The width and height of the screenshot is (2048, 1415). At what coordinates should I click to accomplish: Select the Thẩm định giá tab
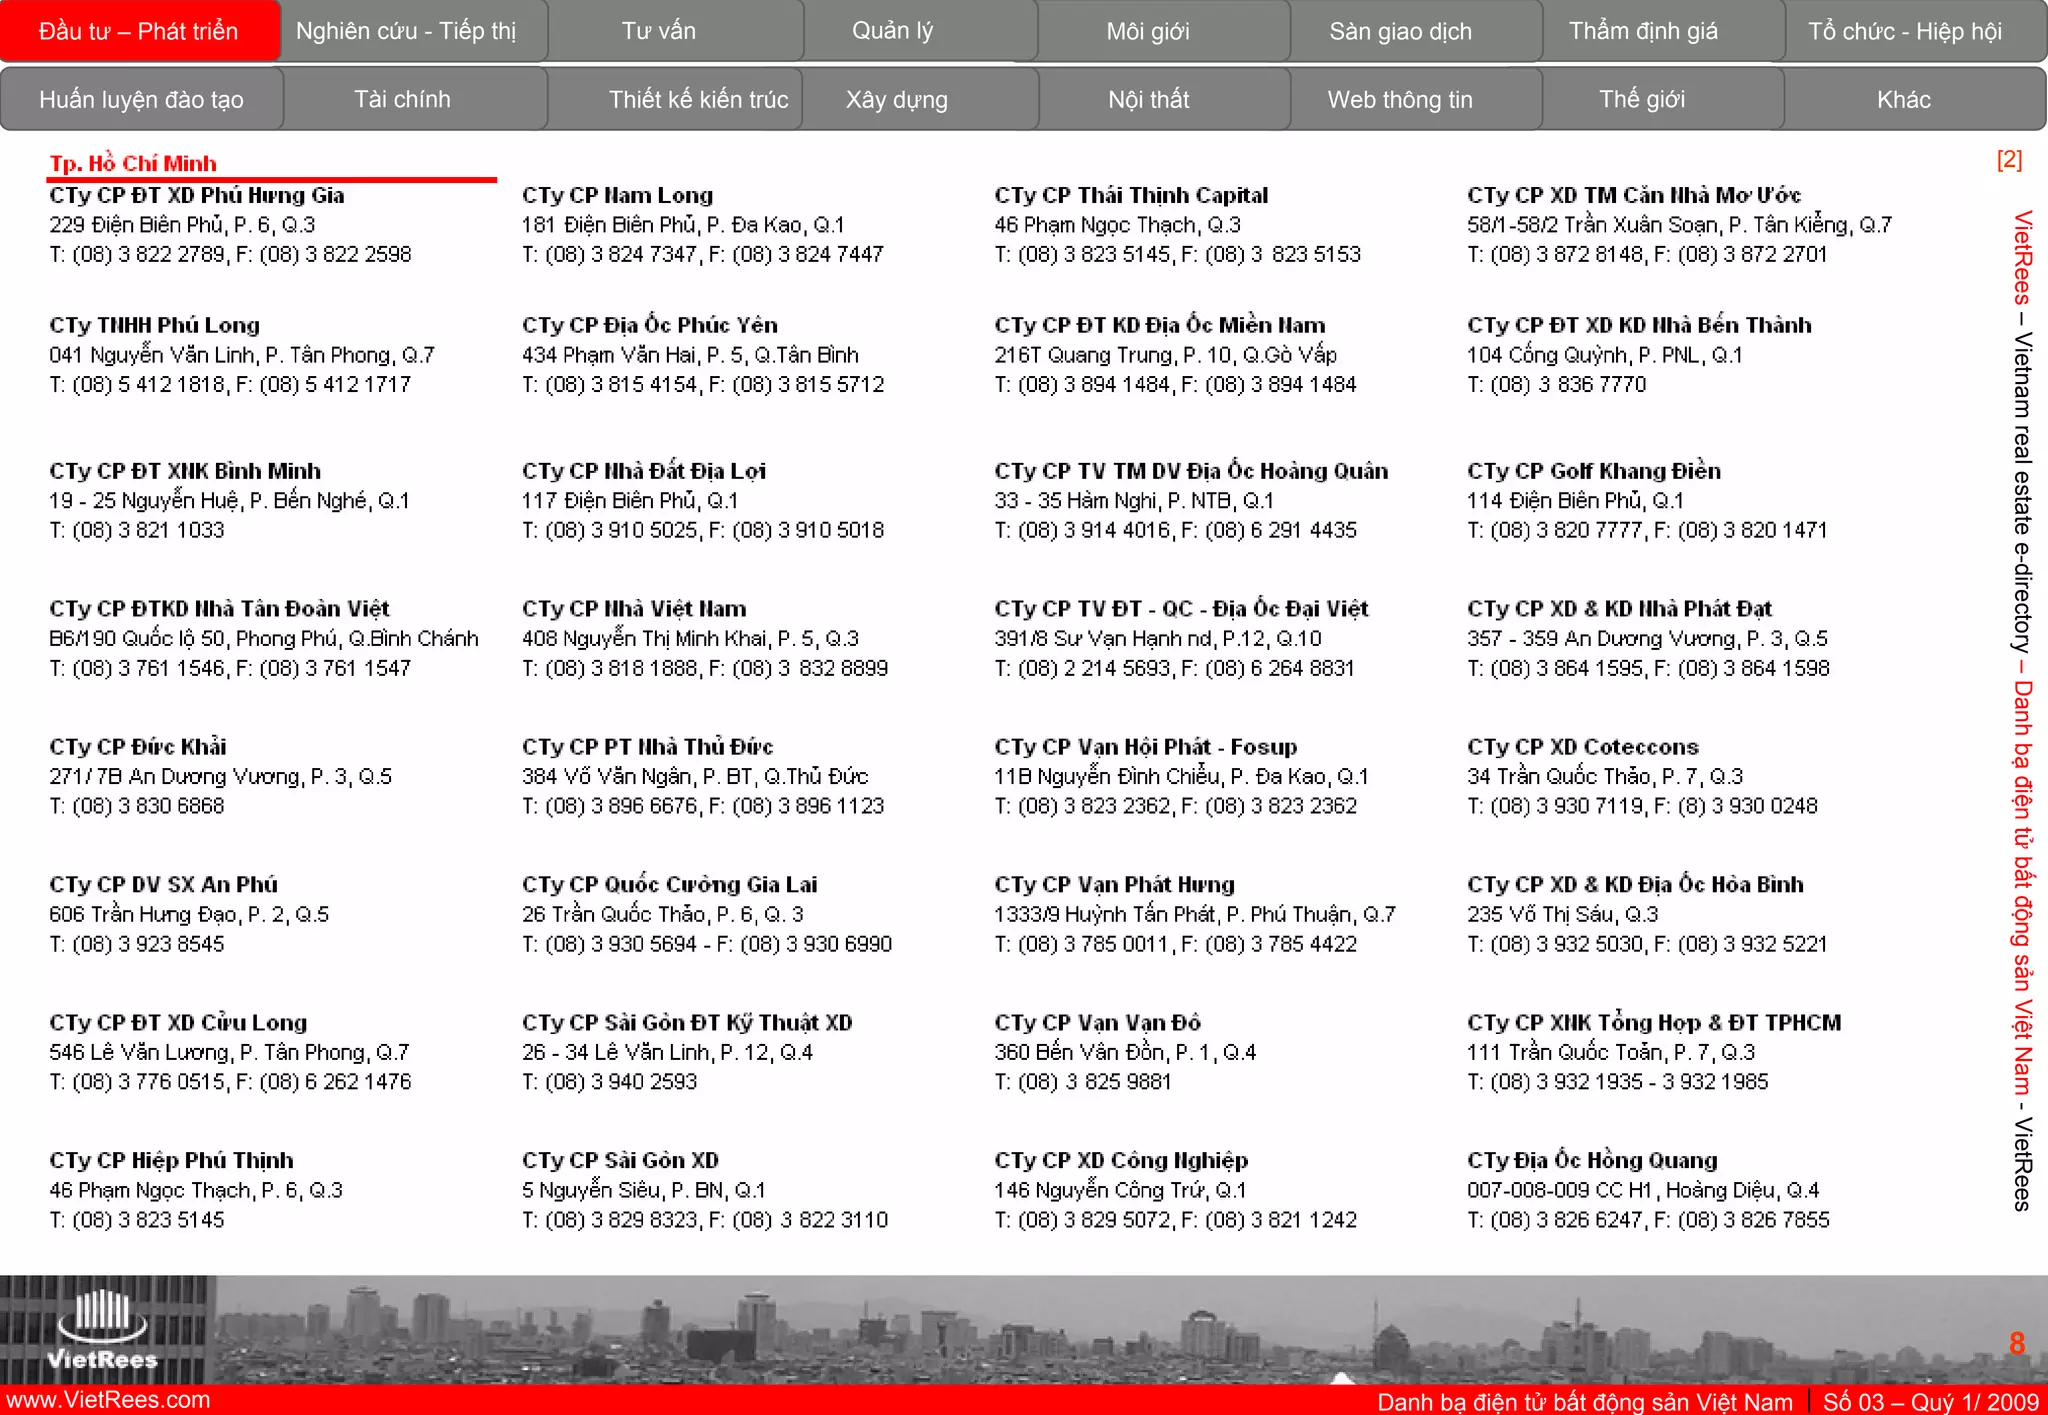1663,31
